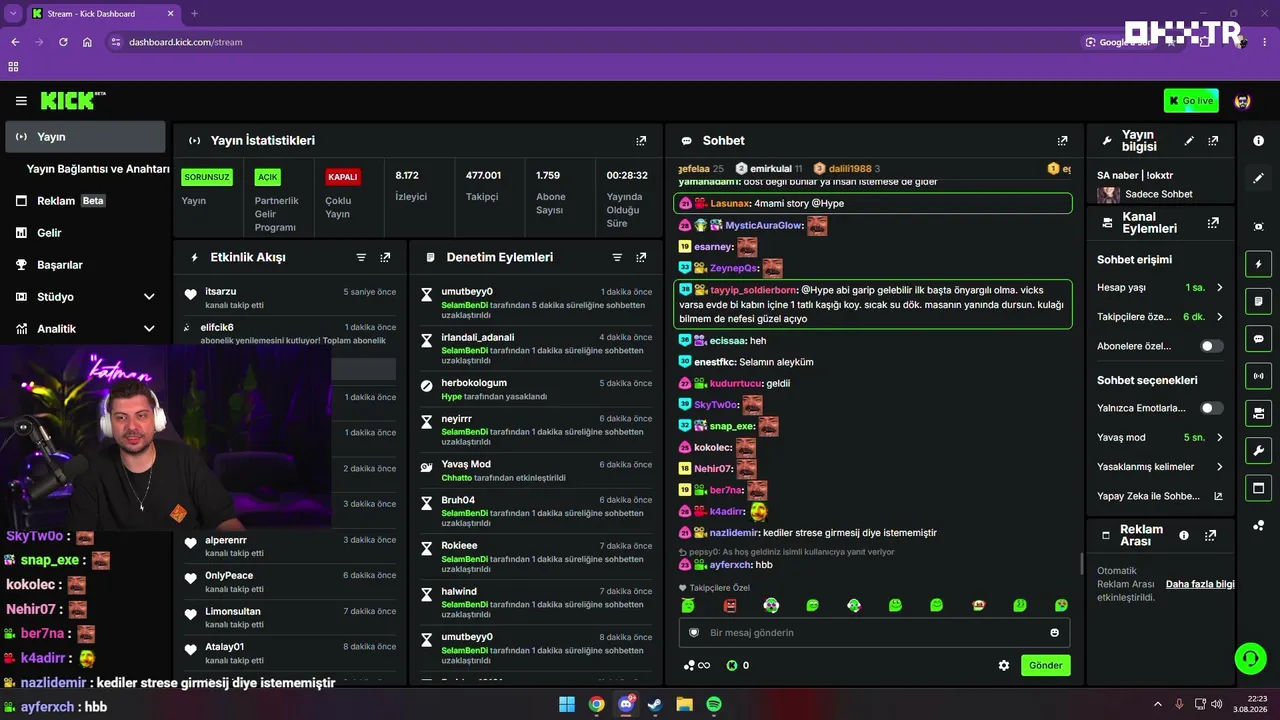Open chat settings gear icon
The height and width of the screenshot is (720, 1280).
pyautogui.click(x=1004, y=665)
